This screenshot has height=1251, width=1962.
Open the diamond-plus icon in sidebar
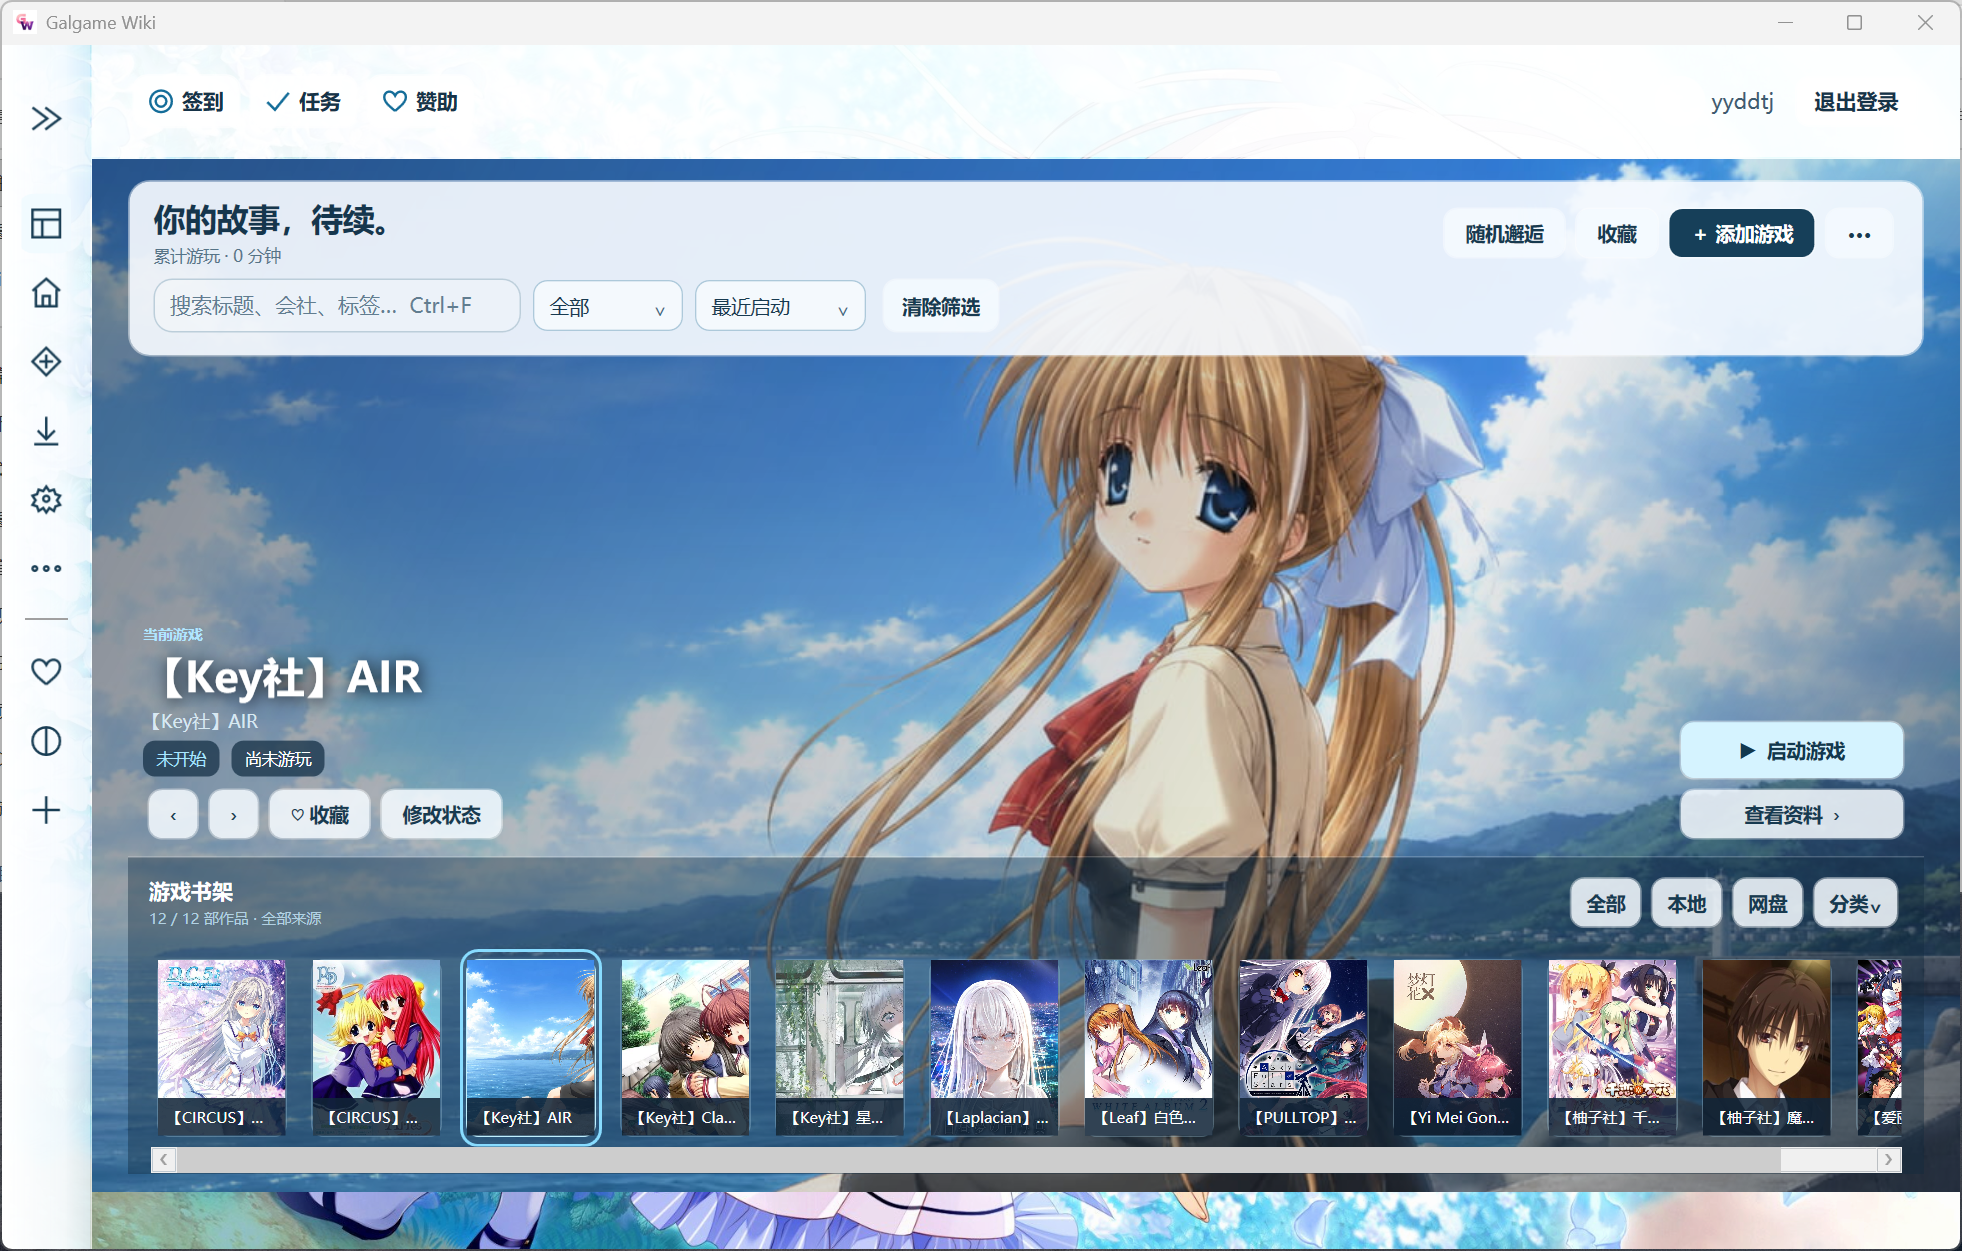46,361
